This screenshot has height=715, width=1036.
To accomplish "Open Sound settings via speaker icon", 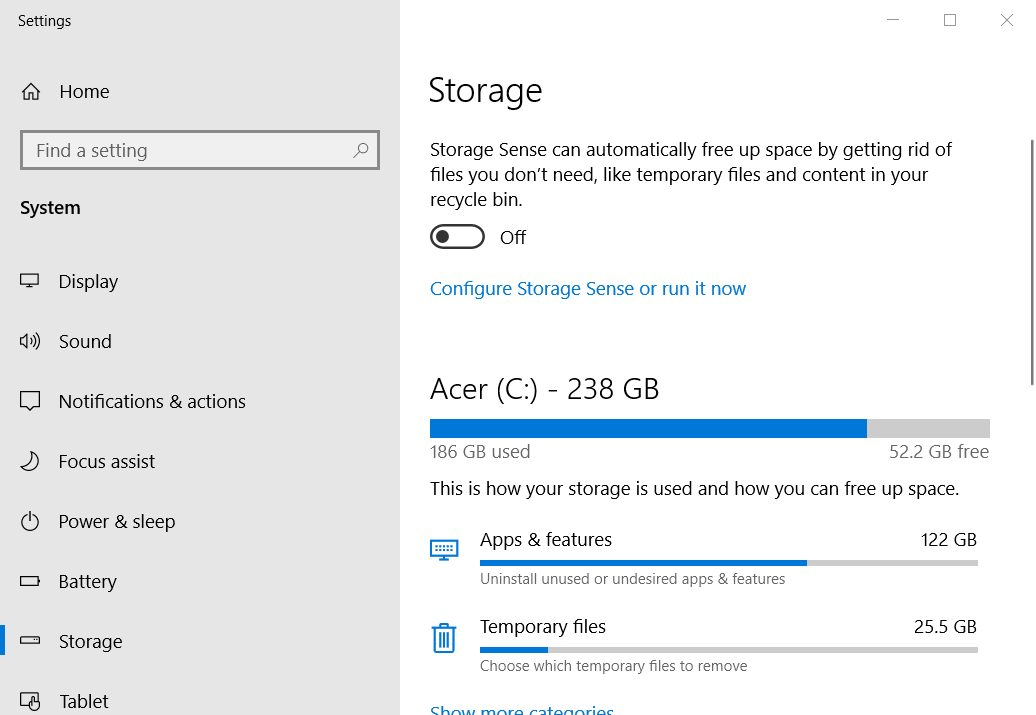I will point(31,341).
